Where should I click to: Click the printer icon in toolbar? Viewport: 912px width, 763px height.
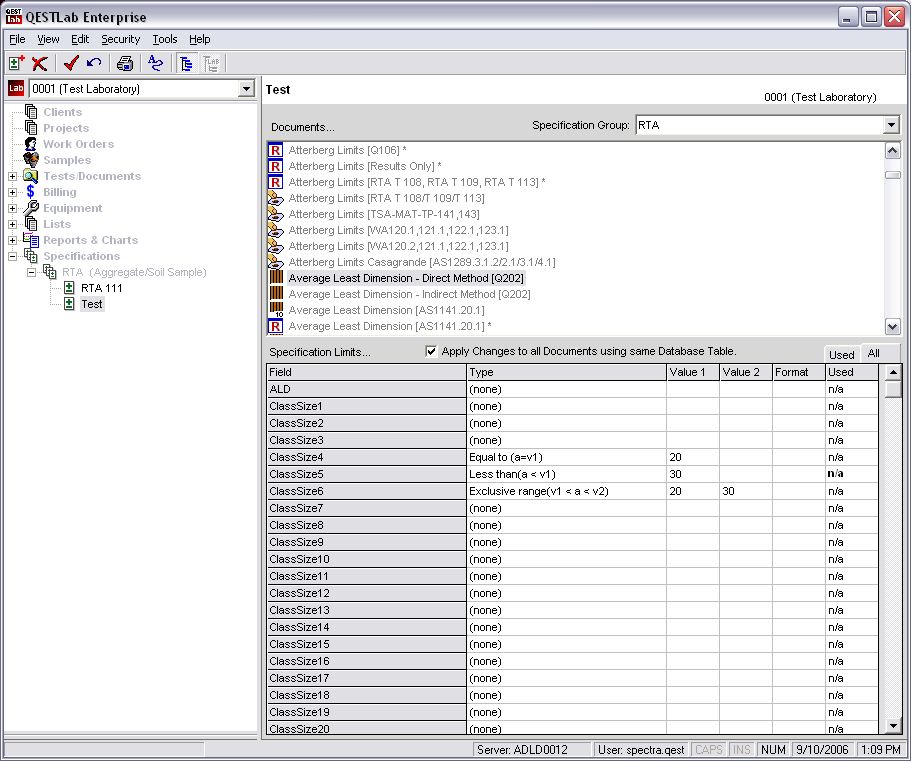[125, 64]
